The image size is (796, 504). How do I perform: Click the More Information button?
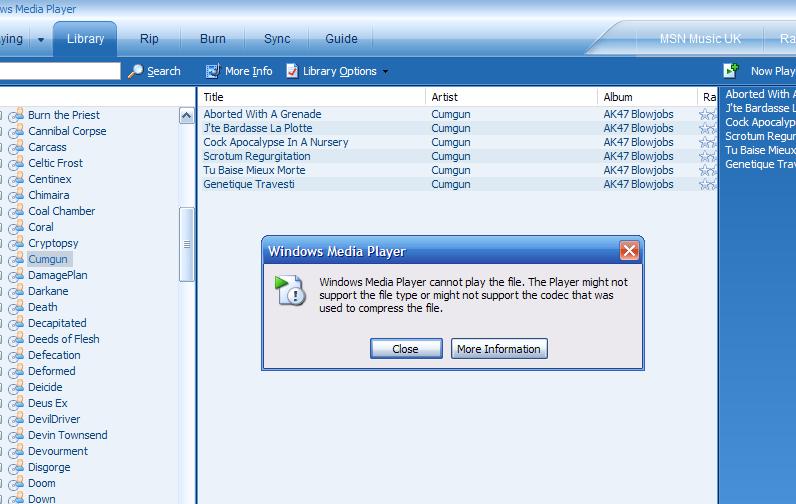[499, 349]
